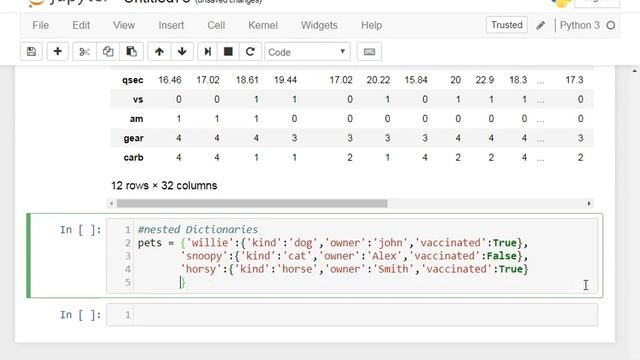Viewport: 640px width, 360px height.
Task: Click the kernel idle circle indicator
Action: tap(611, 26)
